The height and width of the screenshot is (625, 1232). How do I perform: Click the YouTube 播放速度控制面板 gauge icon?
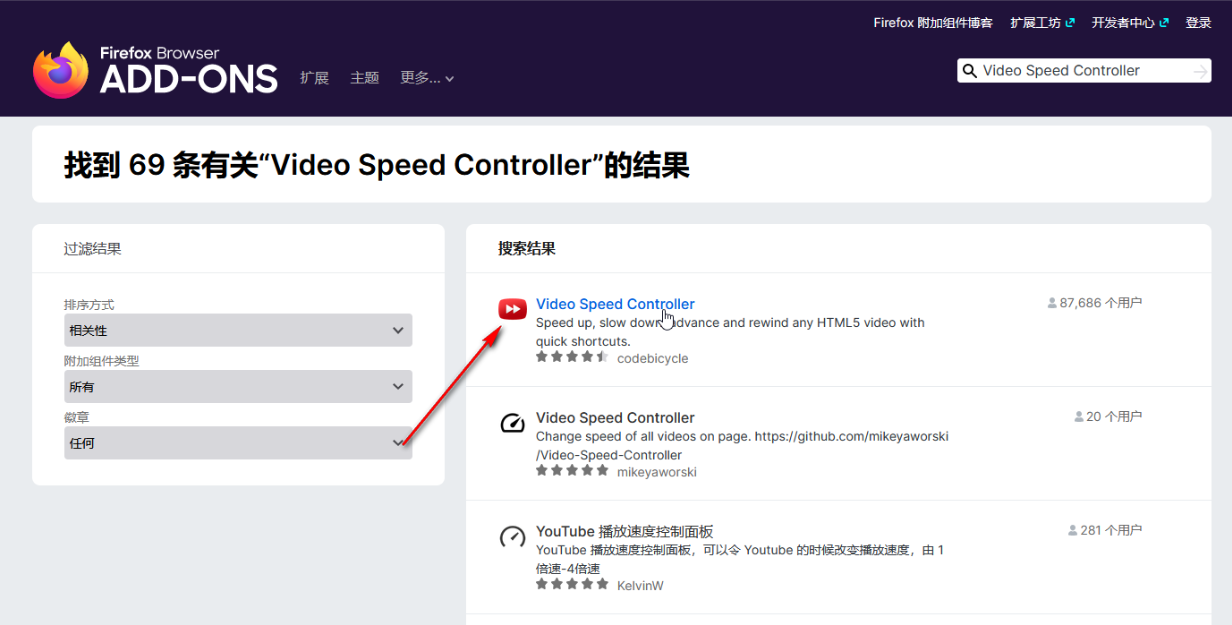pyautogui.click(x=512, y=537)
